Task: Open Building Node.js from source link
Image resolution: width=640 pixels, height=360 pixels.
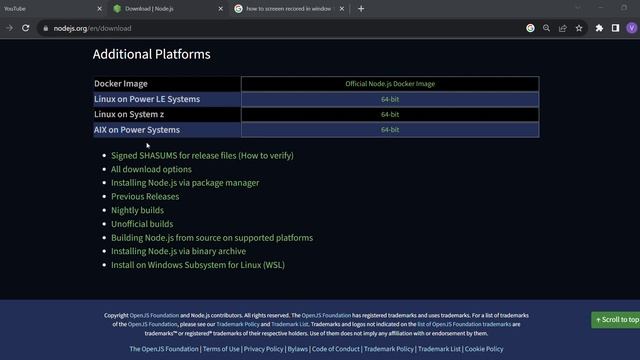Action: (212, 238)
